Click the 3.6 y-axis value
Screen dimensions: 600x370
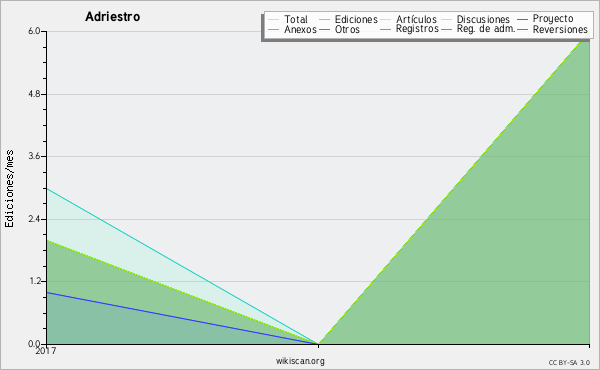click(x=34, y=156)
